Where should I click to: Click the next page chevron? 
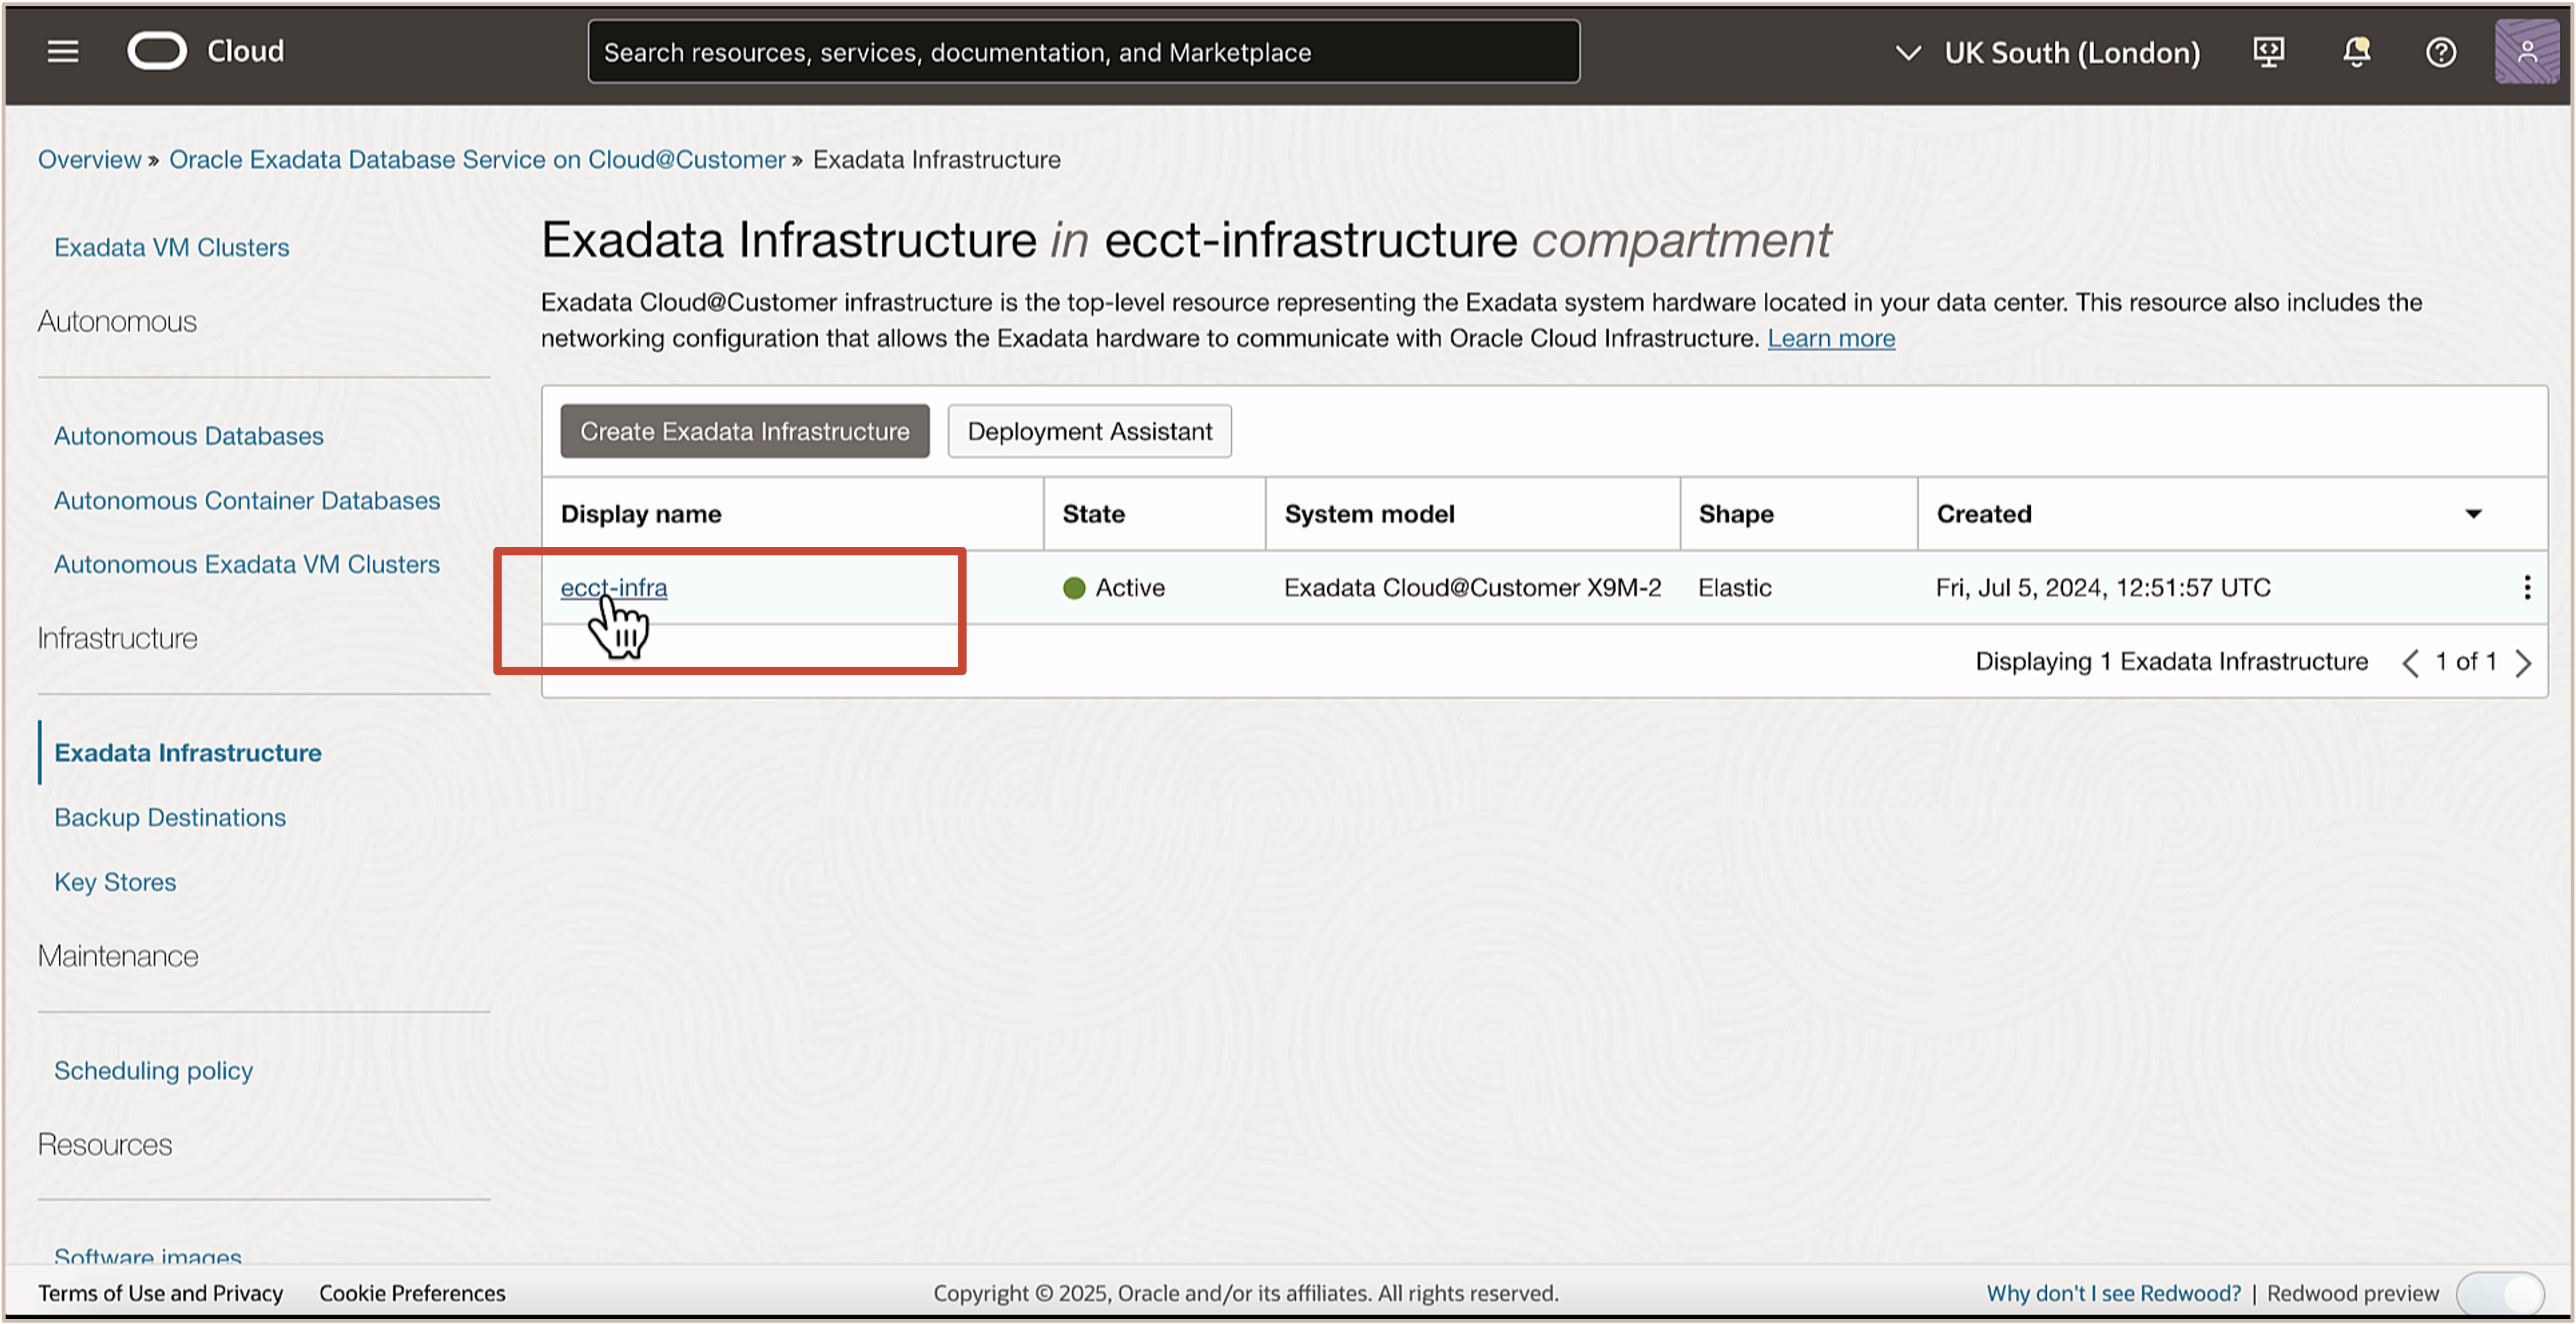2525,662
